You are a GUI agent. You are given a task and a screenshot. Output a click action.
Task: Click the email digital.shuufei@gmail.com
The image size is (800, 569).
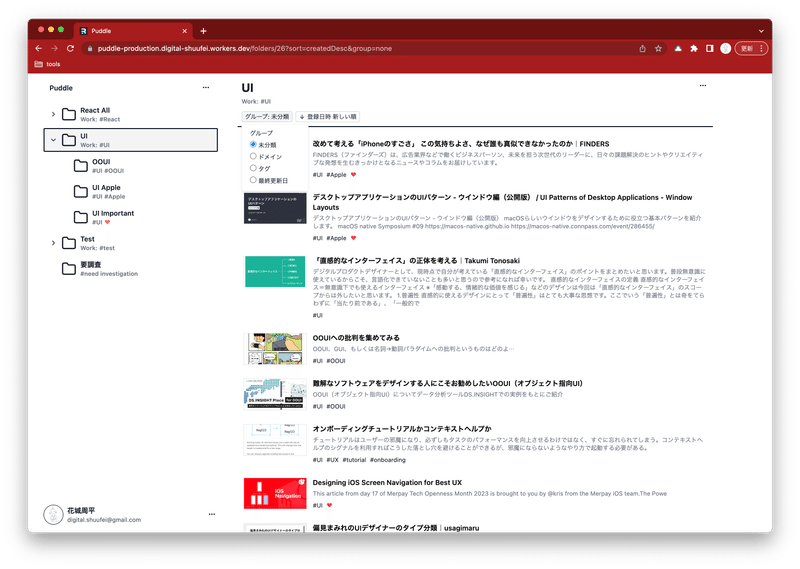click(x=104, y=520)
